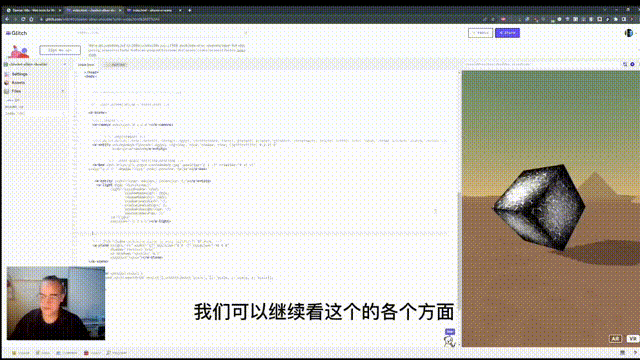Open STATUS in the bottom bar
The image size is (640, 360).
[21, 353]
